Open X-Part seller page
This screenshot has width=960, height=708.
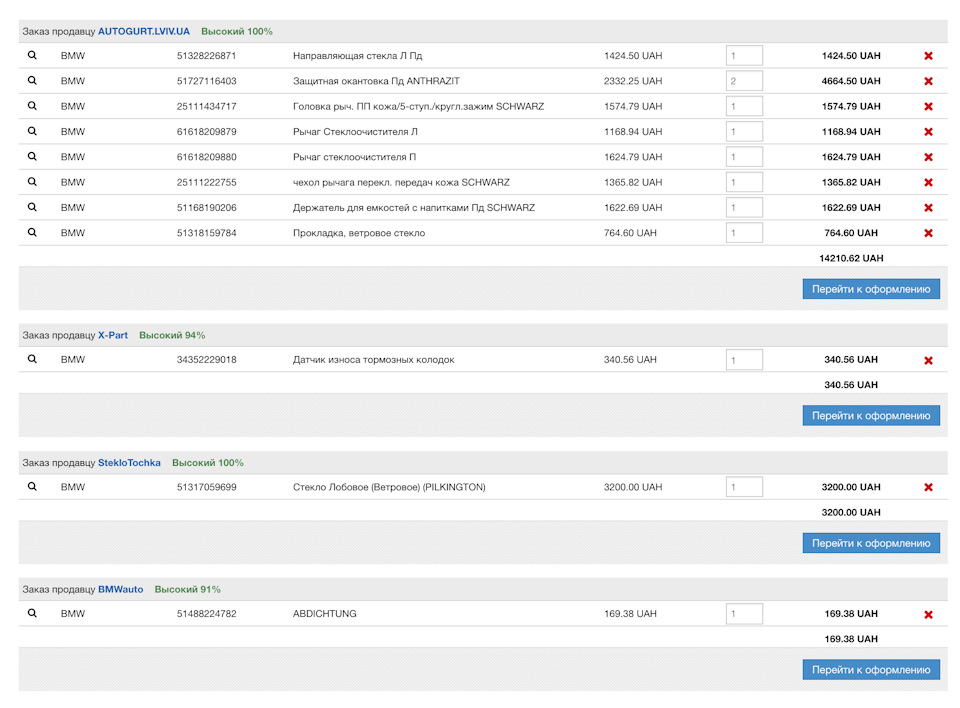pos(113,335)
